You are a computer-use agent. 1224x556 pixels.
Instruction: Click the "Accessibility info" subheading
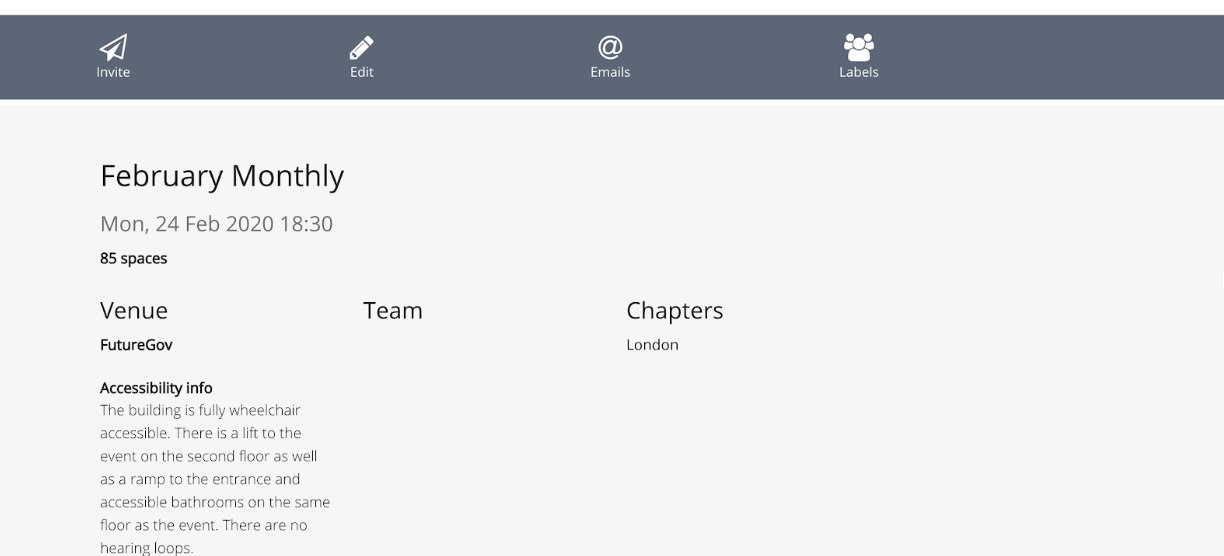[156, 388]
